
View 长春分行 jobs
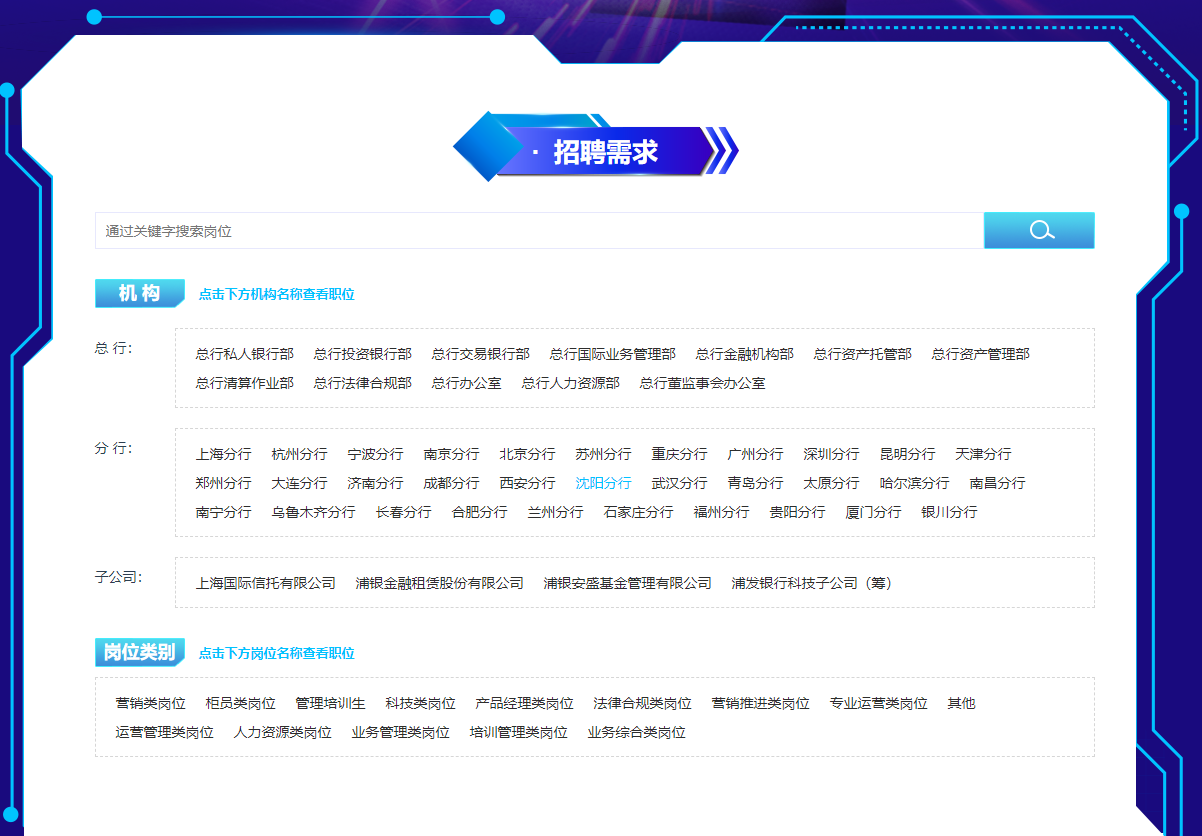pos(404,512)
